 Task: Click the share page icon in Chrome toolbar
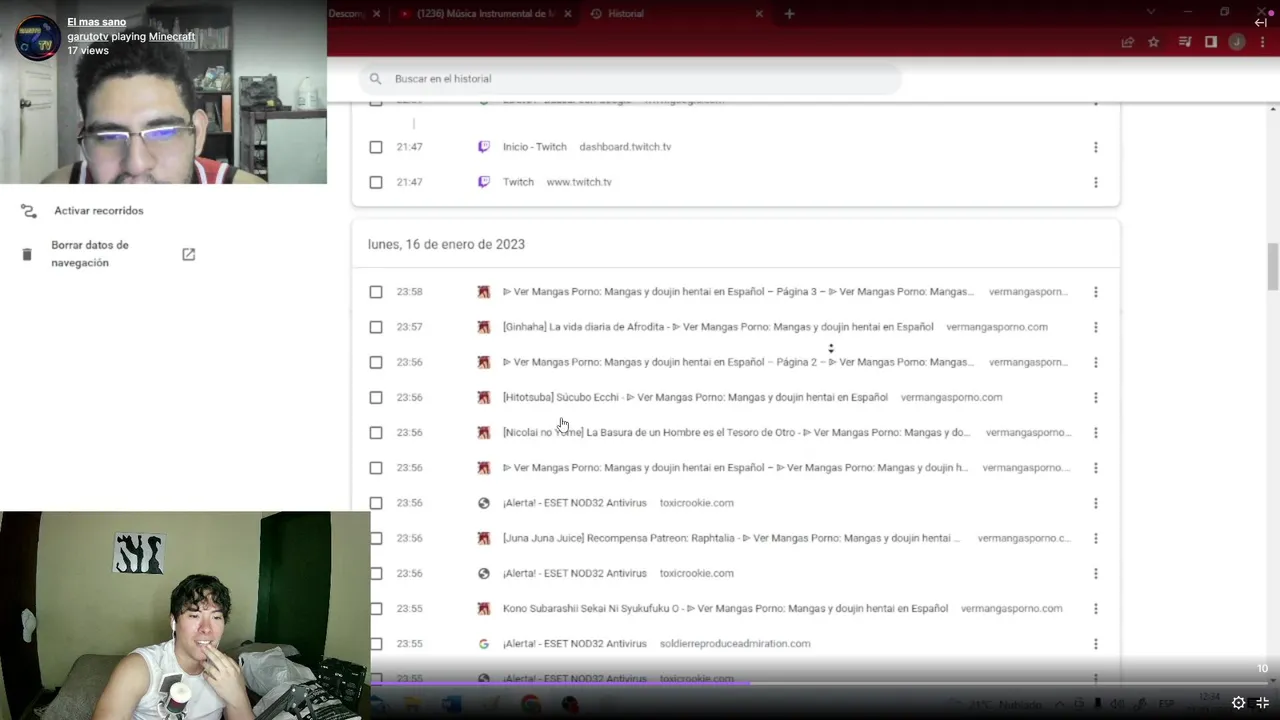coord(1128,42)
